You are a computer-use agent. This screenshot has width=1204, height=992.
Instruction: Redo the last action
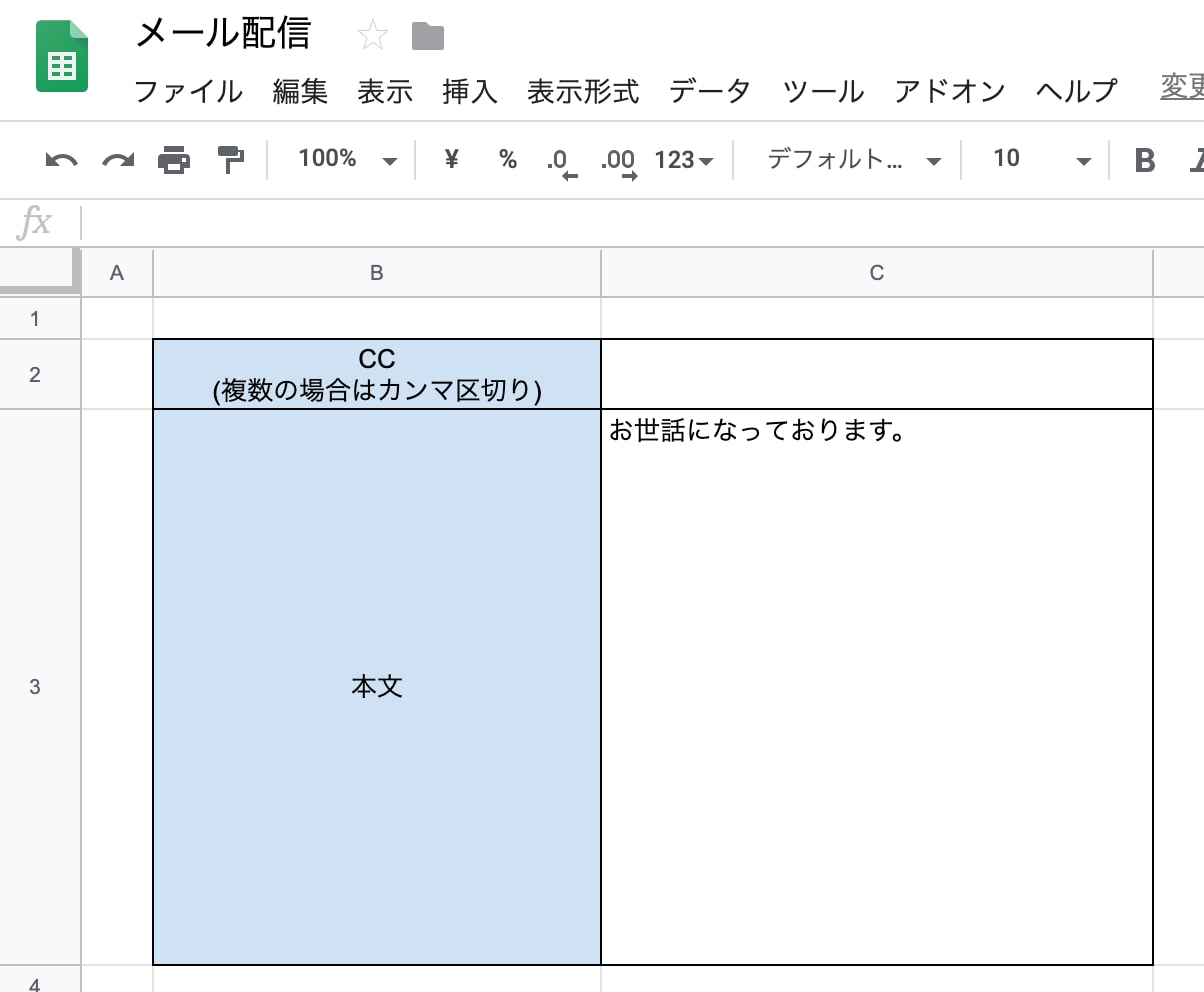[118, 159]
